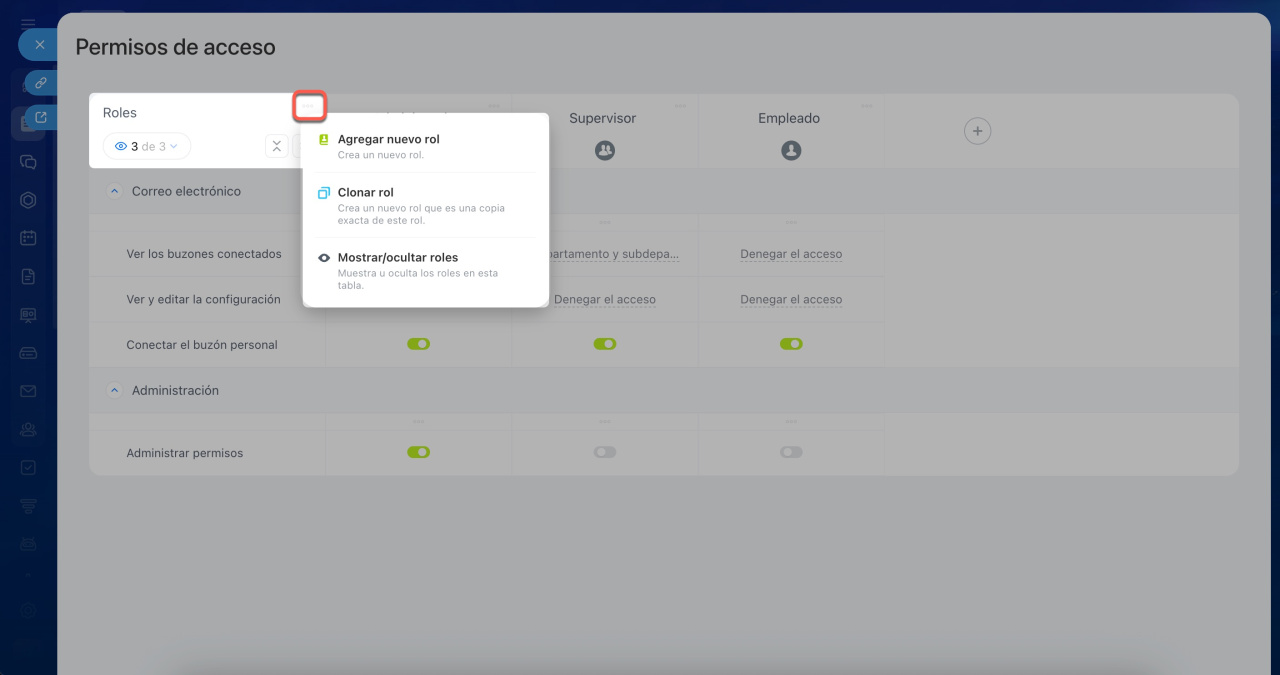Click the Supervisor group avatar icon
Viewport: 1280px width, 675px height.
pos(604,150)
